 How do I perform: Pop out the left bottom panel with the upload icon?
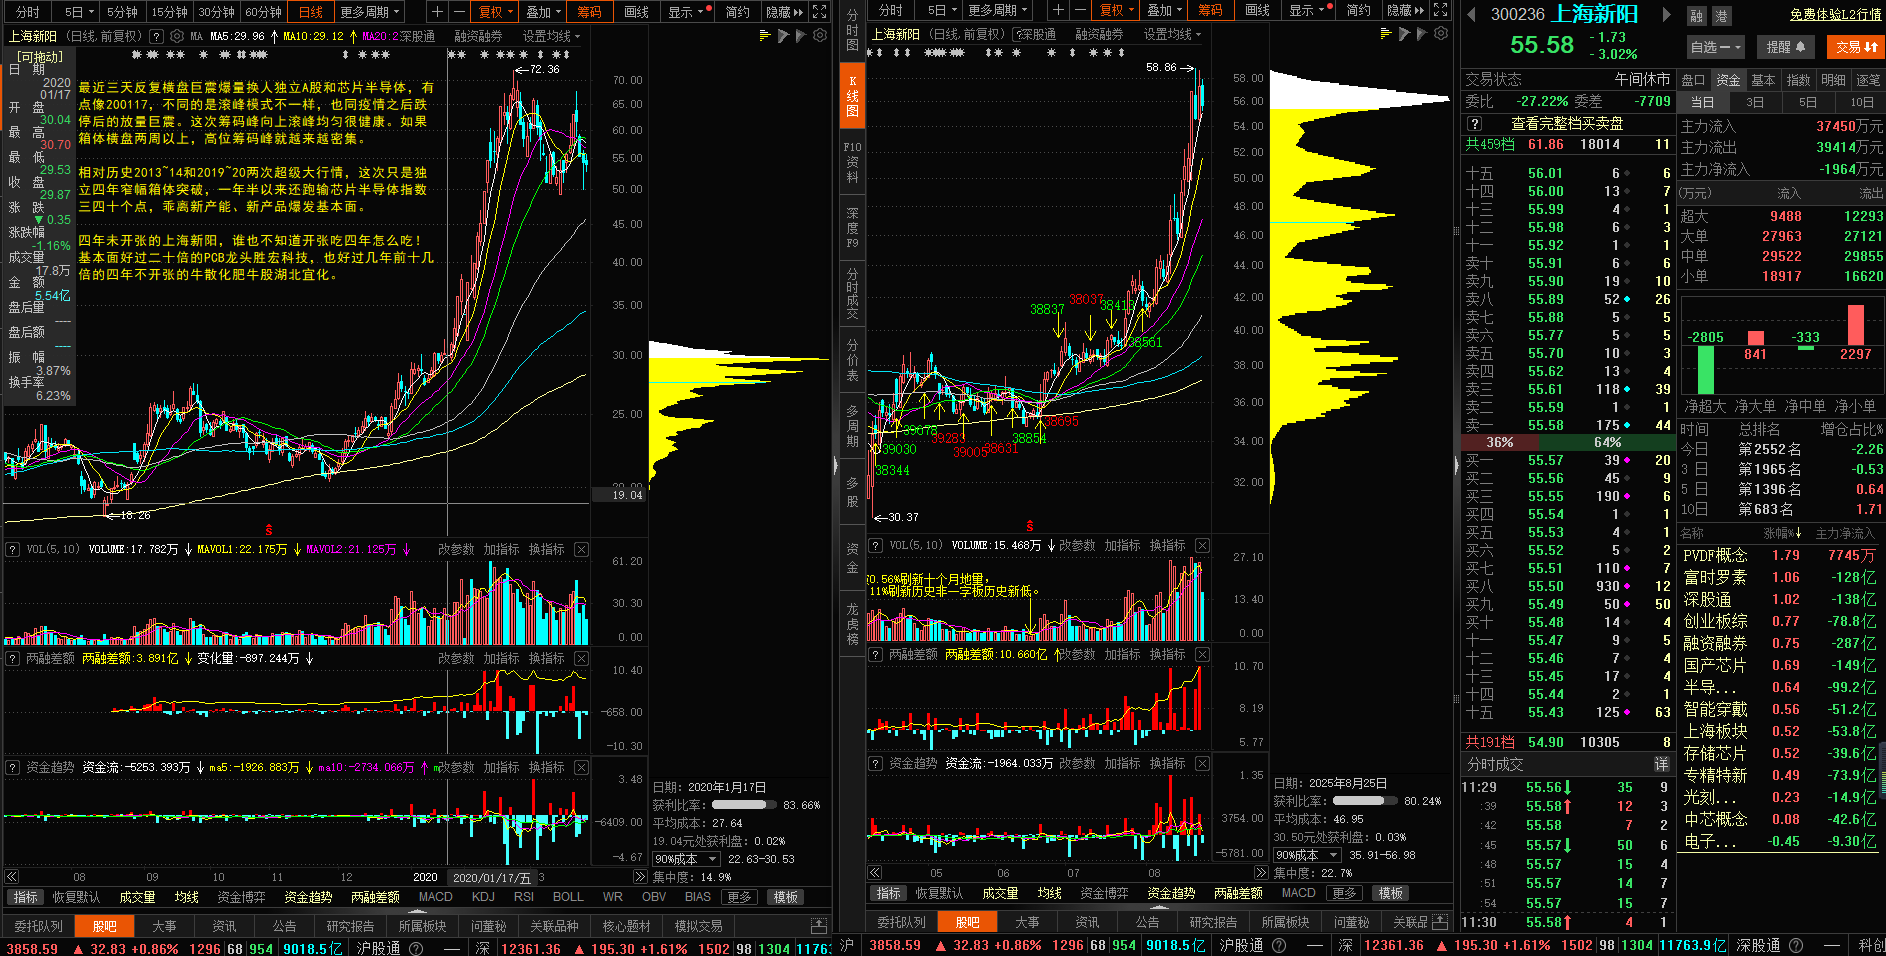coord(819,926)
